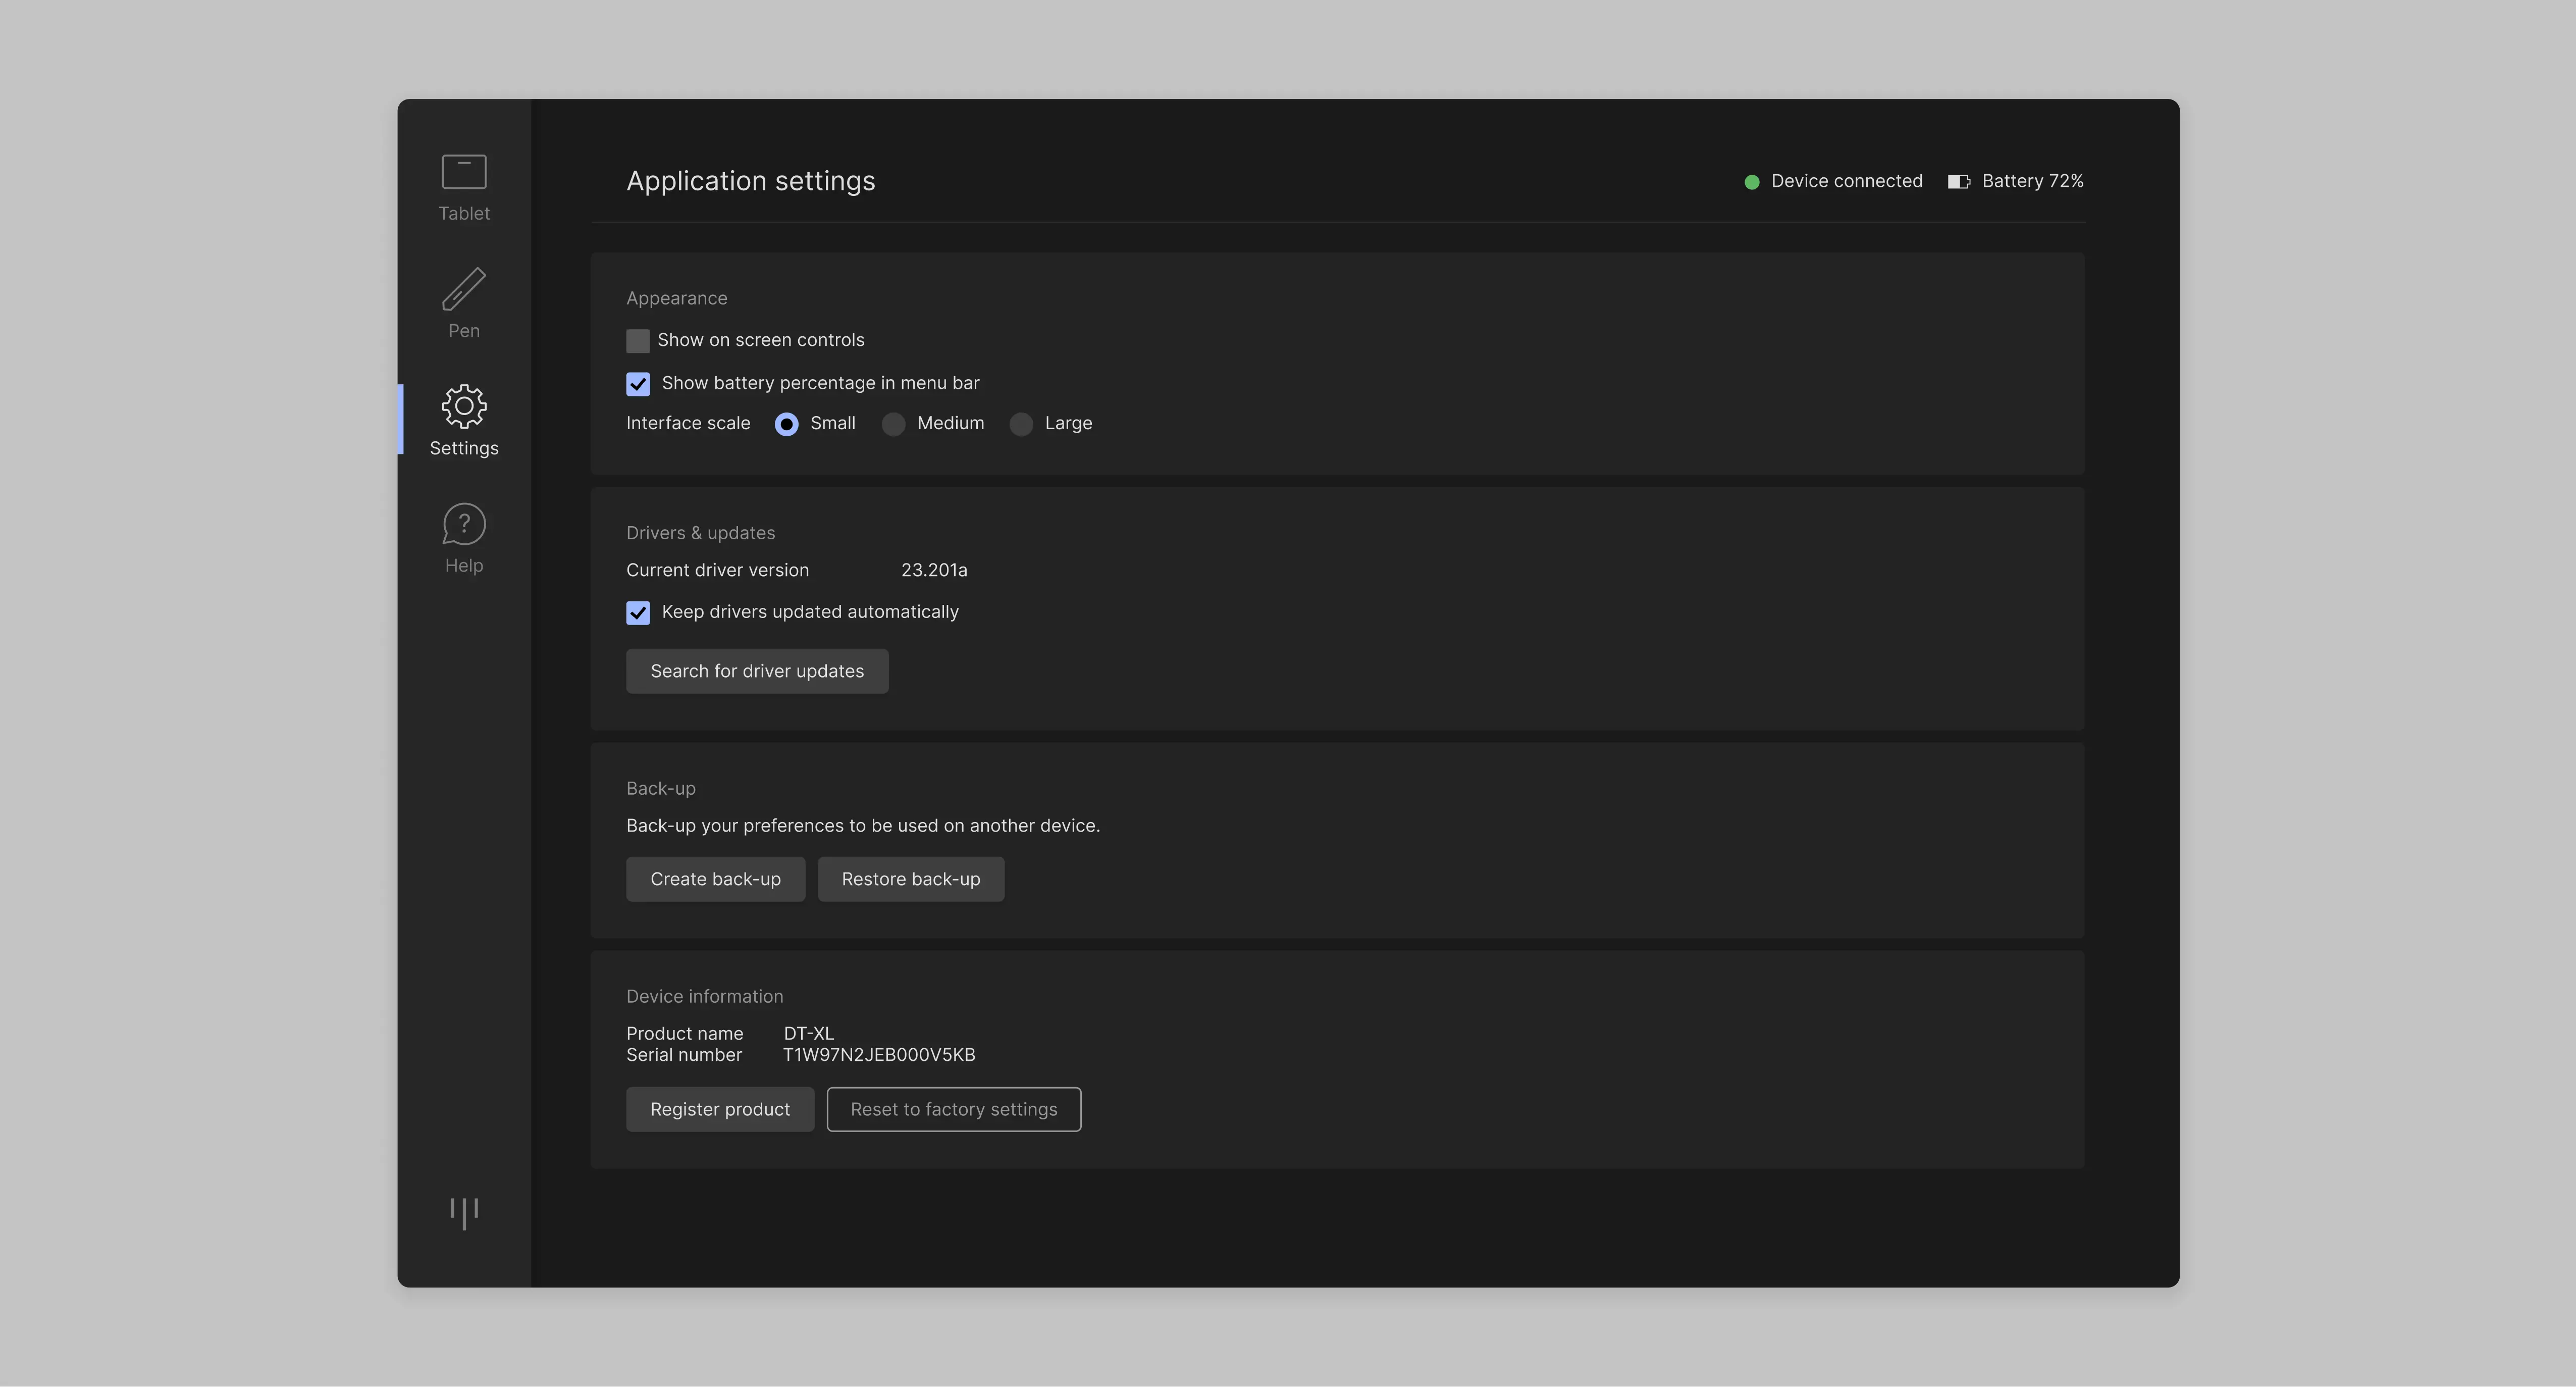Image resolution: width=2576 pixels, height=1387 pixels.
Task: Select Large interface scale
Action: click(1021, 424)
